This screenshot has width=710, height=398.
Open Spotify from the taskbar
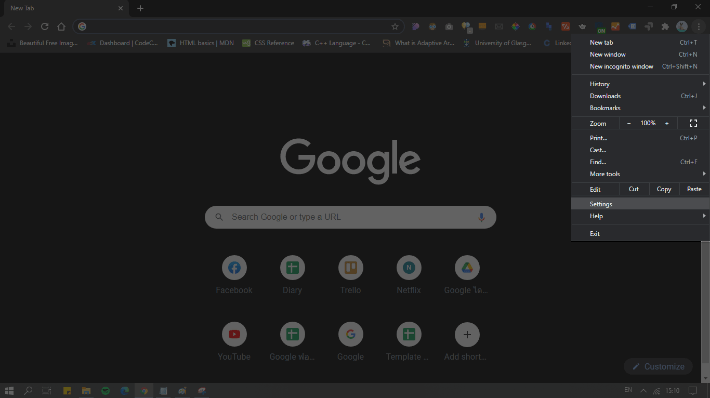click(x=105, y=390)
